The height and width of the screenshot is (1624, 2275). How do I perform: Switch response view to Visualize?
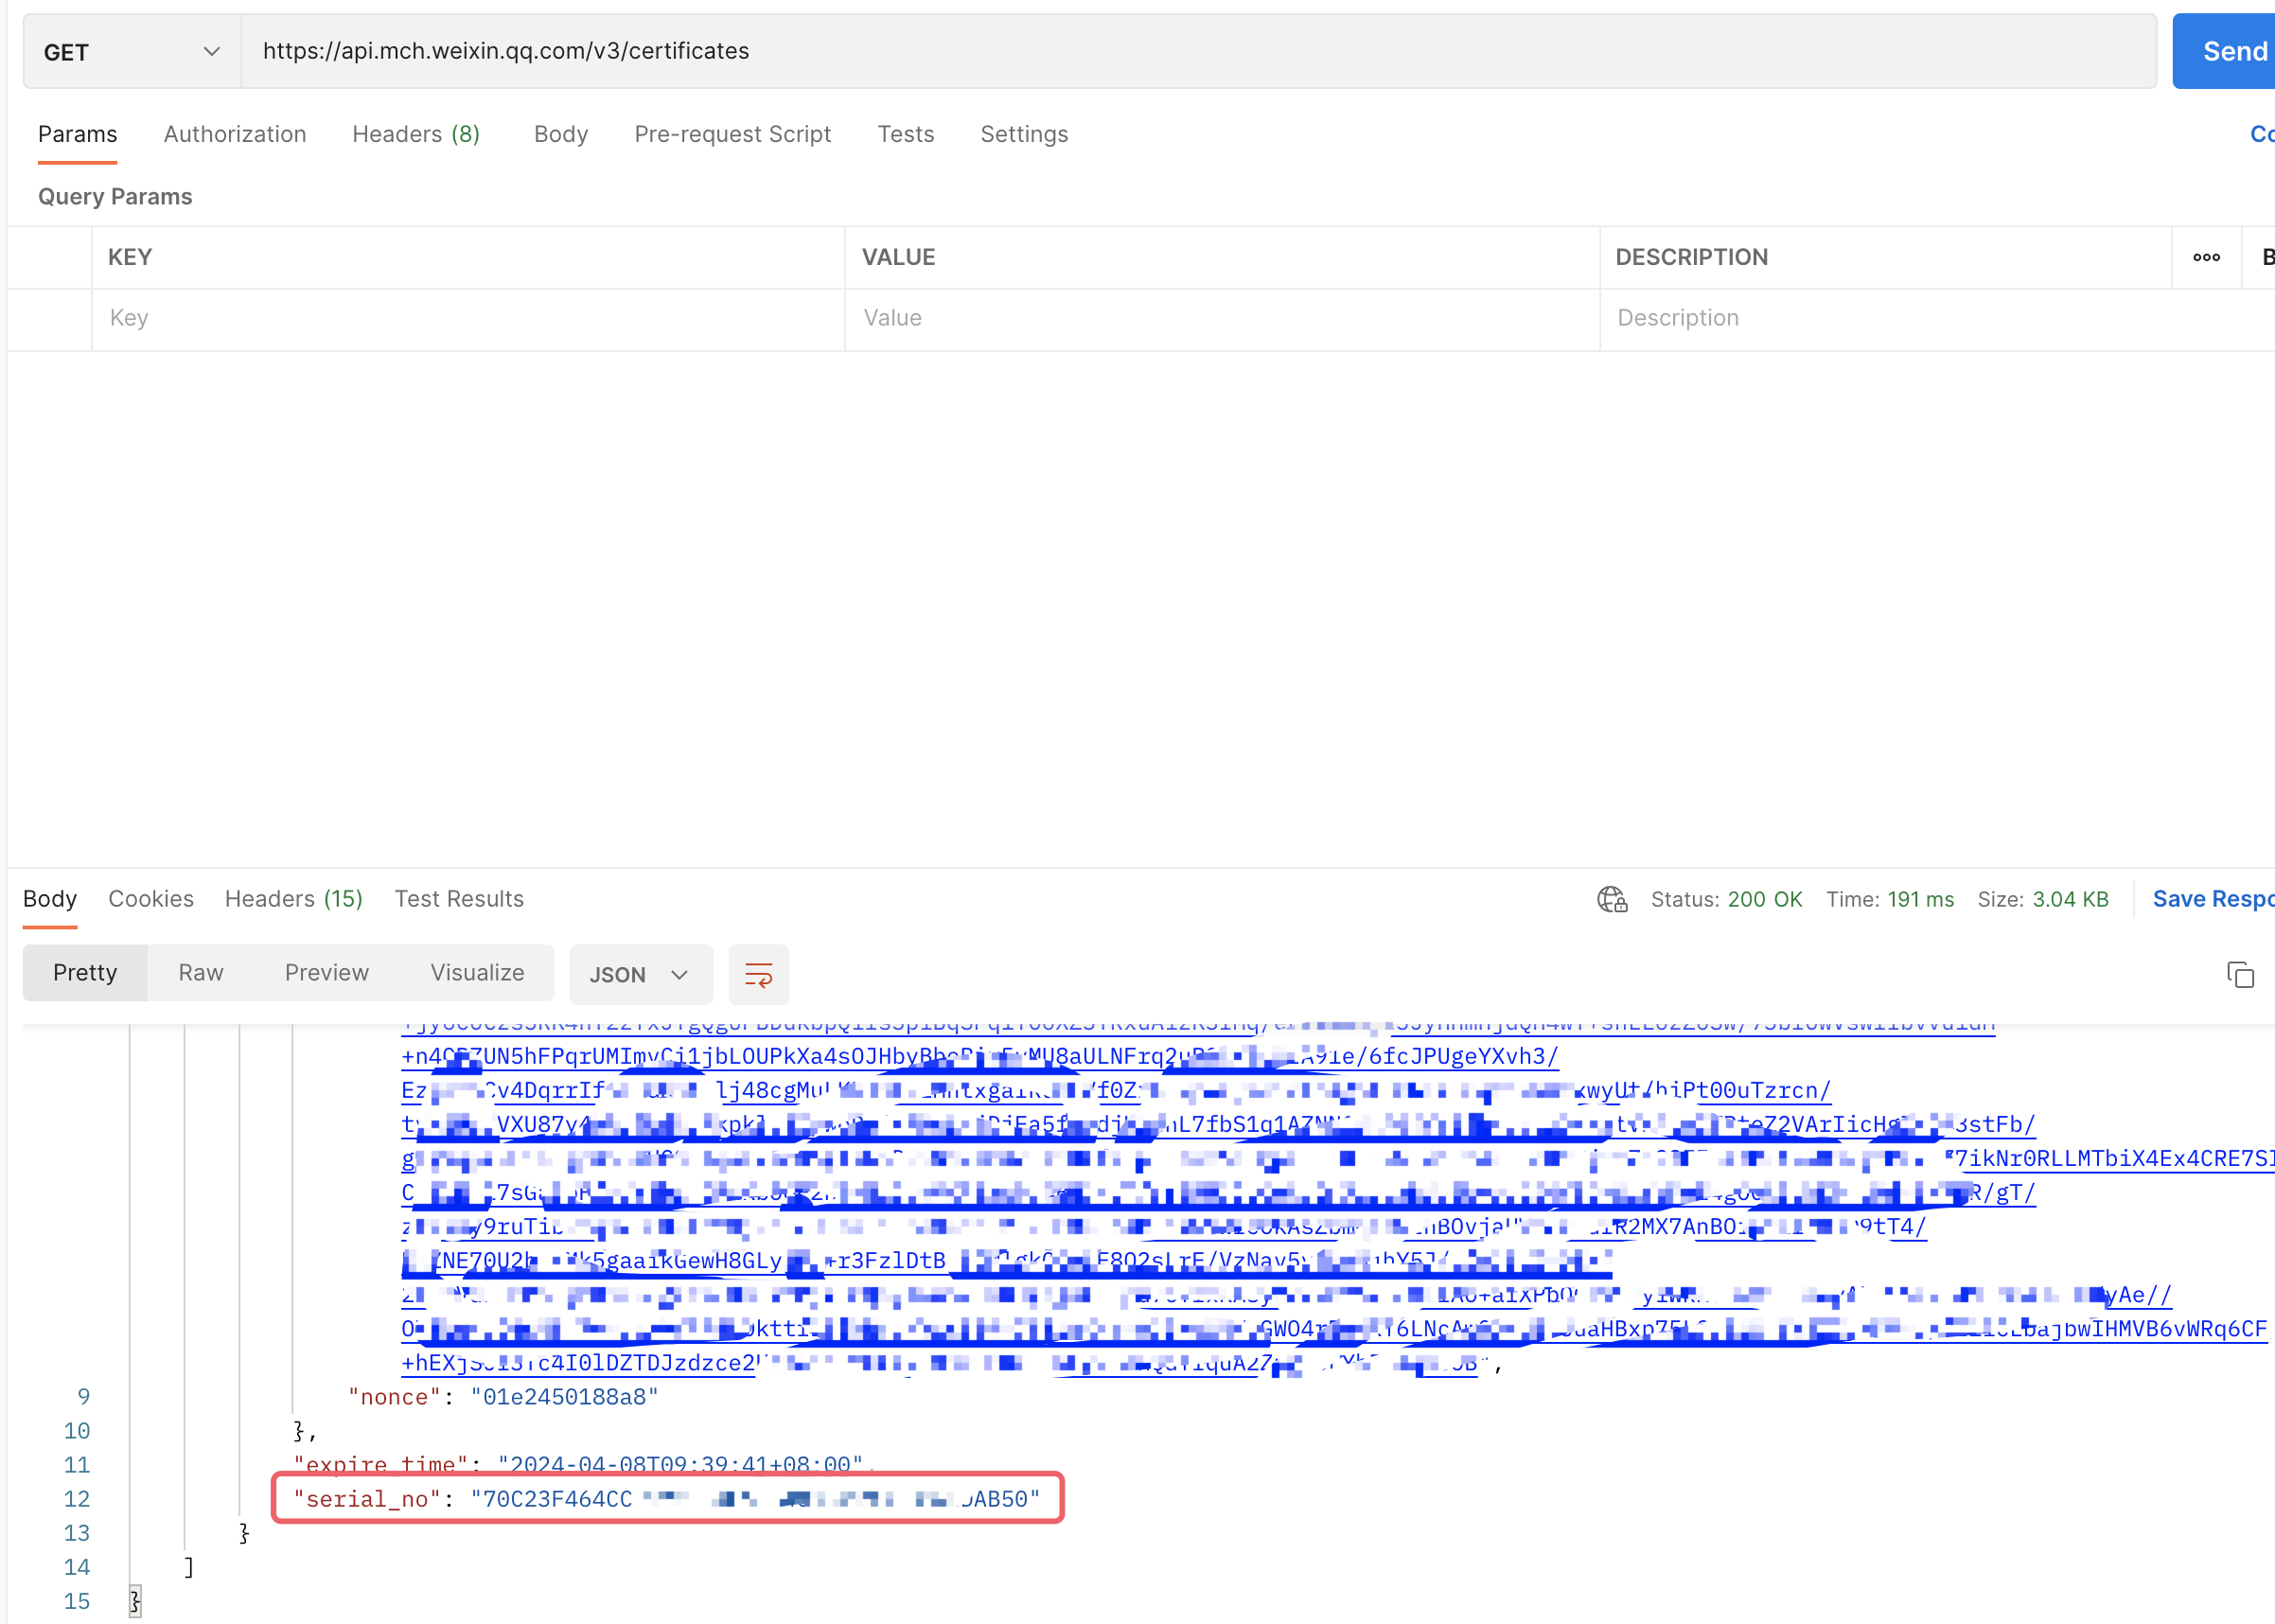click(477, 972)
